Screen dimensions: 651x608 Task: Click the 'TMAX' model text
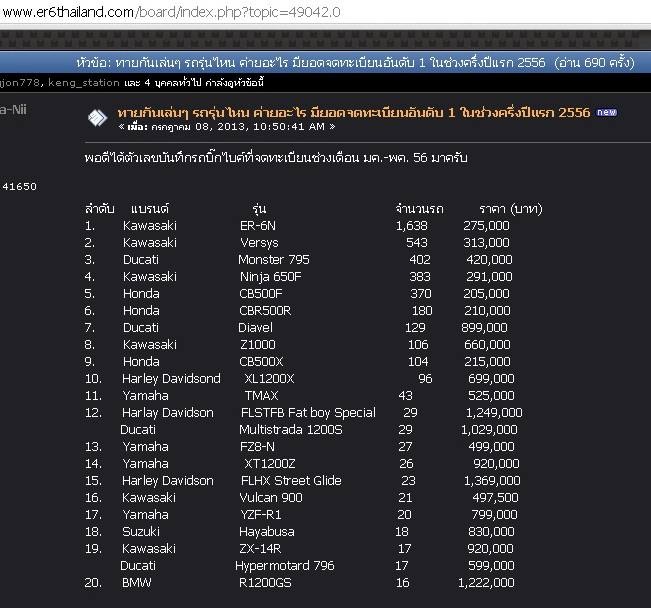pos(261,396)
